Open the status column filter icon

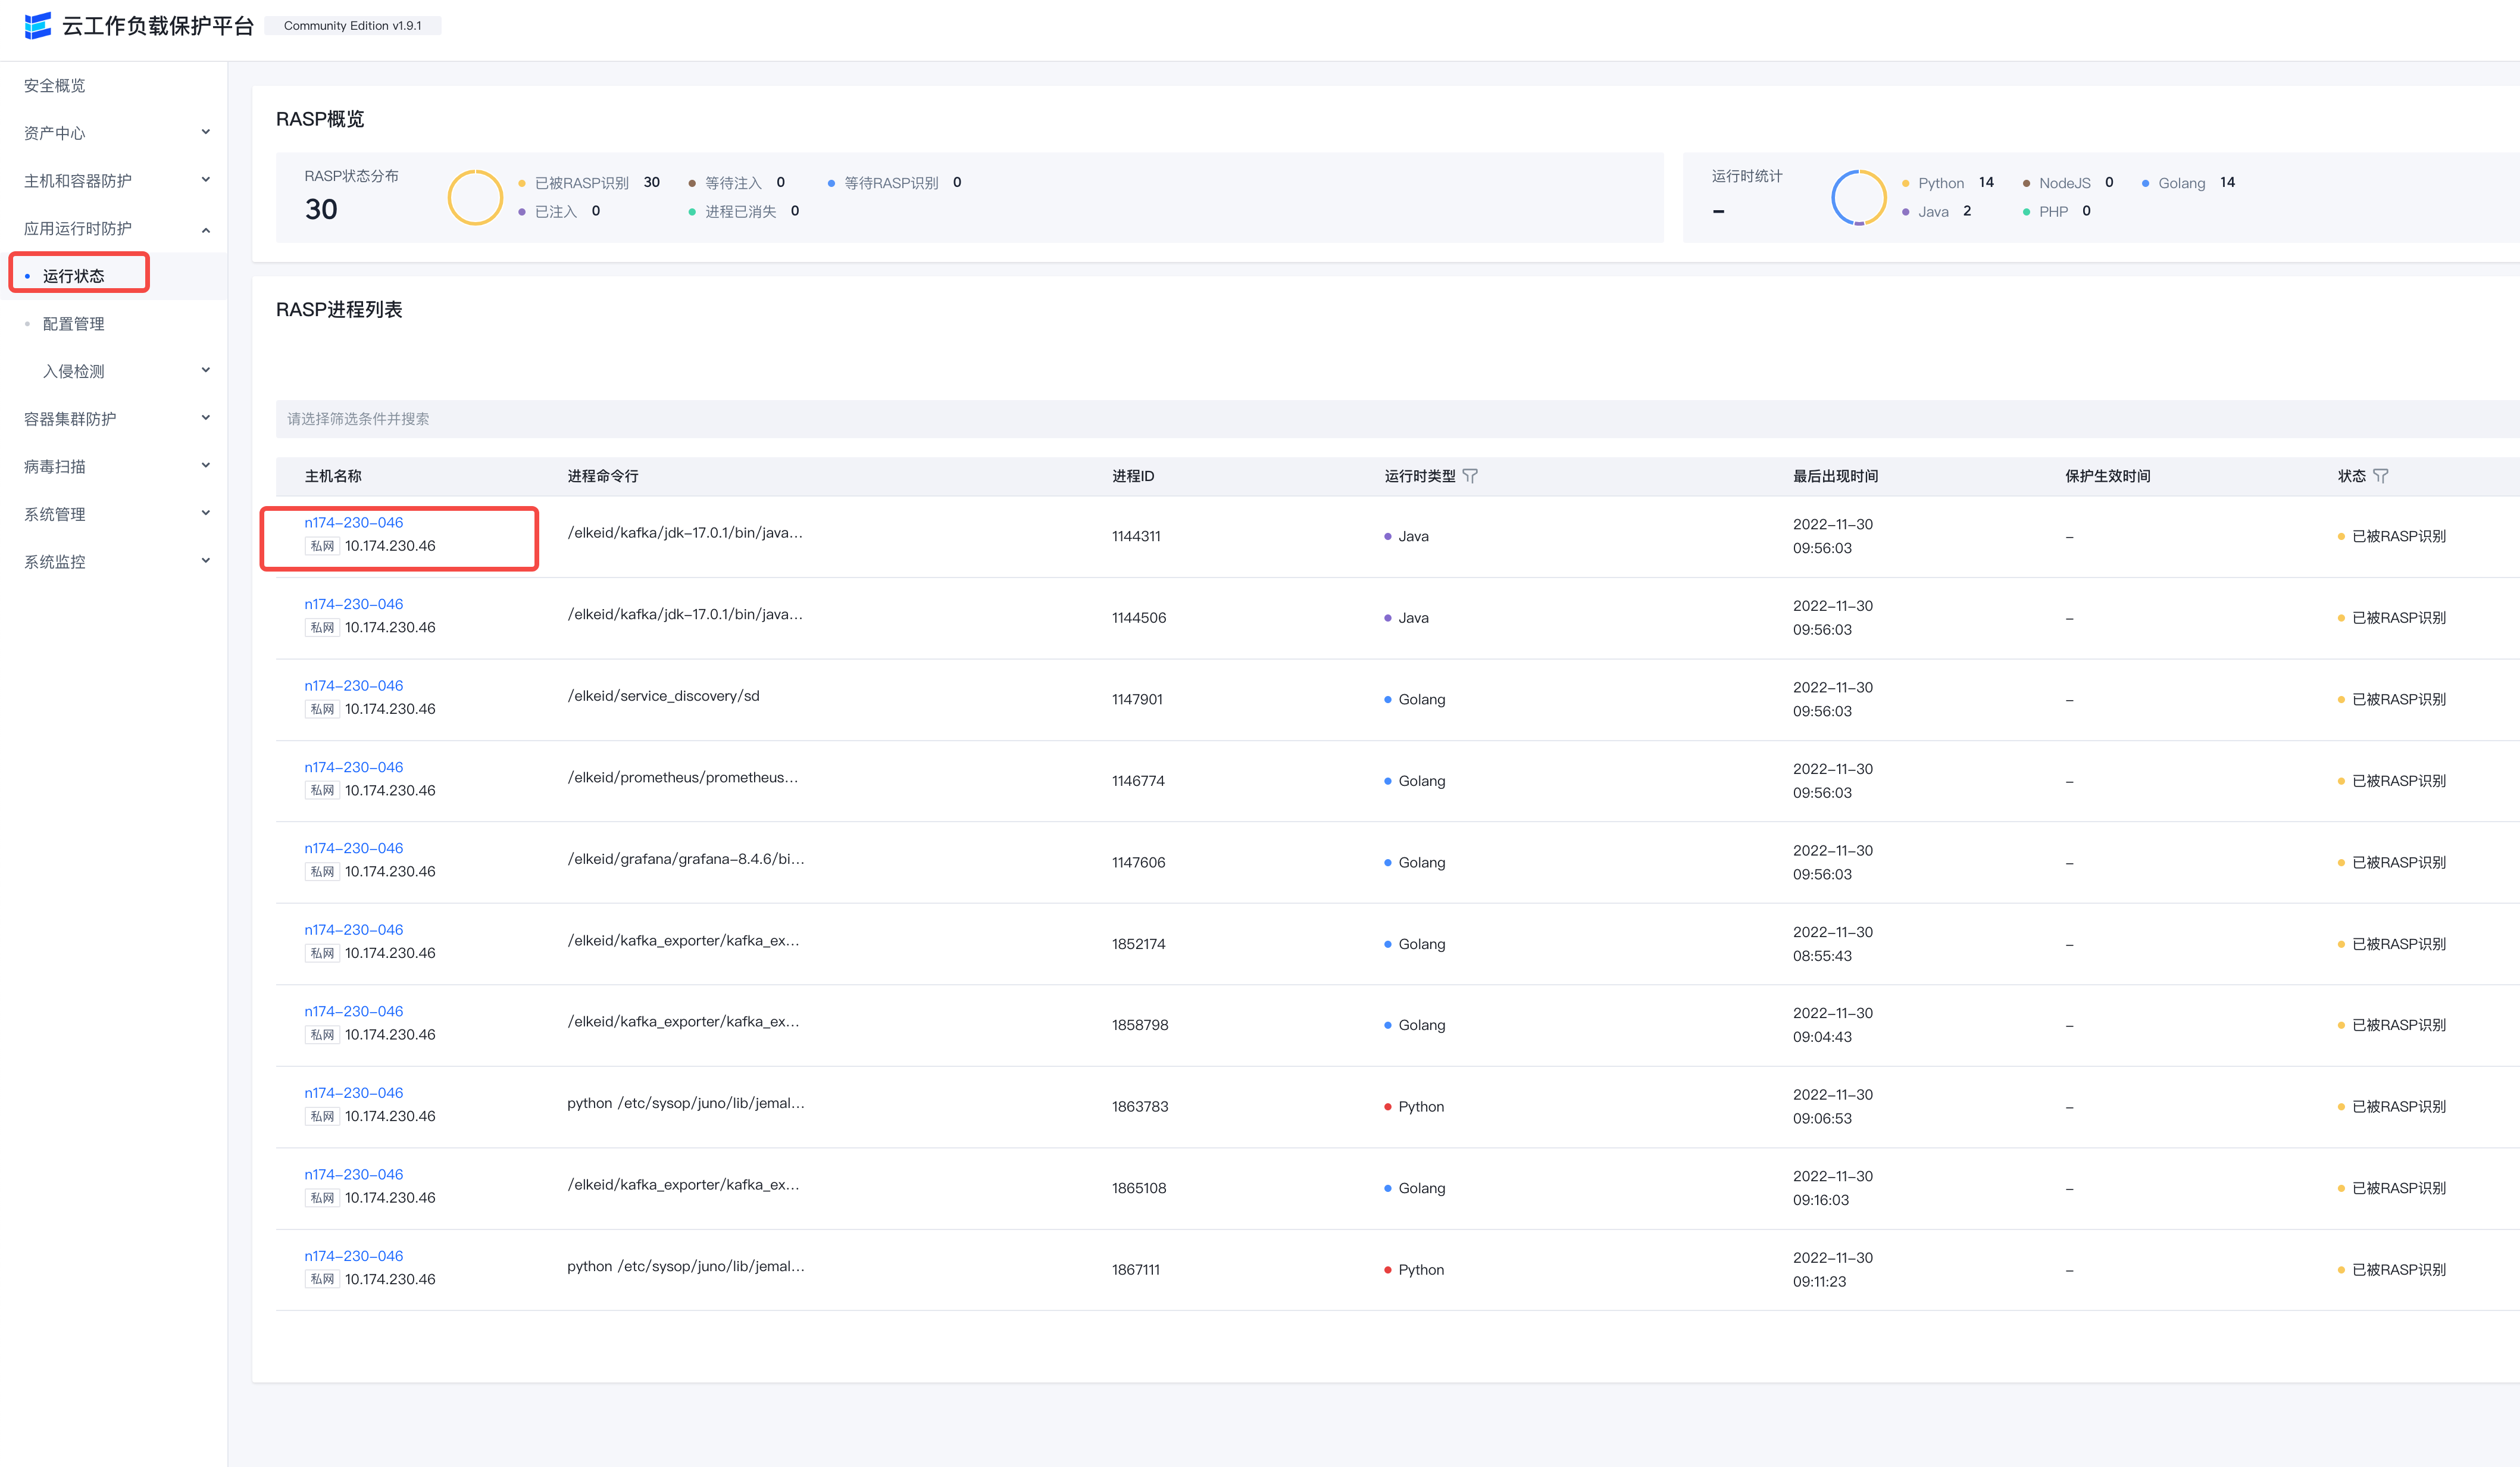click(2380, 476)
